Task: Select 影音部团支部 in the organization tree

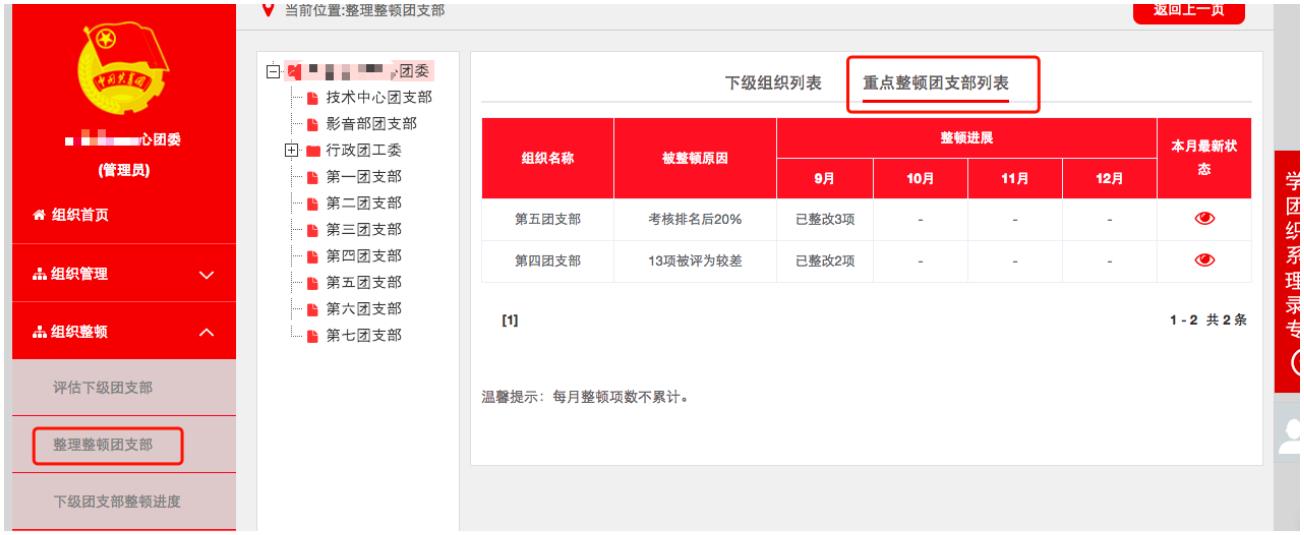Action: [371, 124]
